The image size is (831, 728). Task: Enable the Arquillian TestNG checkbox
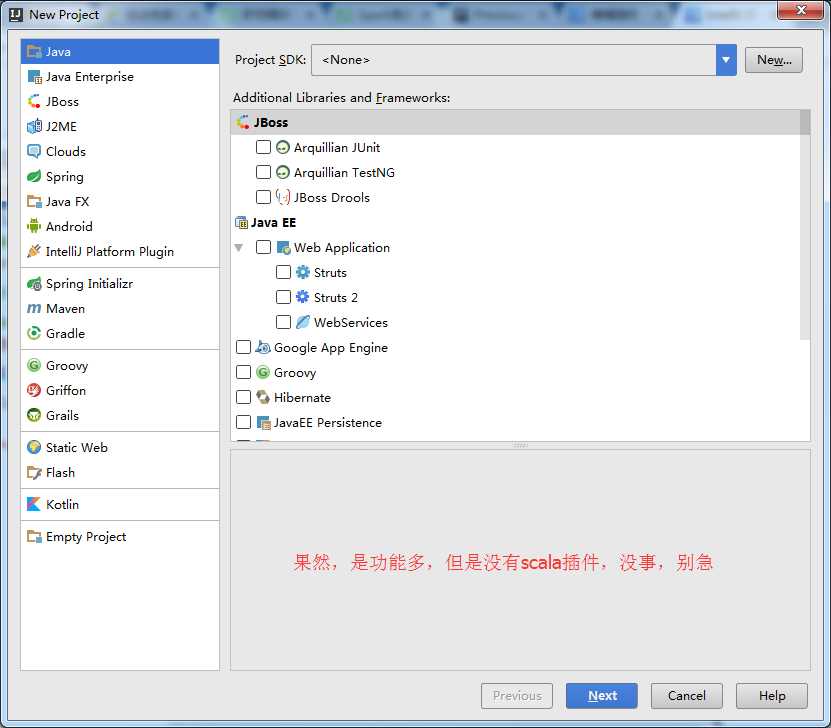tap(263, 172)
